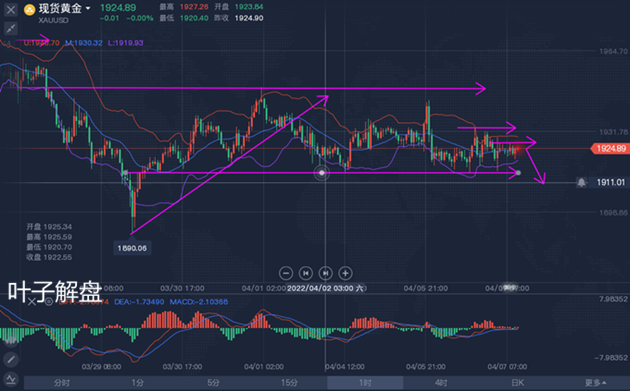Click the candlestick style icon above pencil
The height and width of the screenshot is (391, 630).
tap(11, 341)
